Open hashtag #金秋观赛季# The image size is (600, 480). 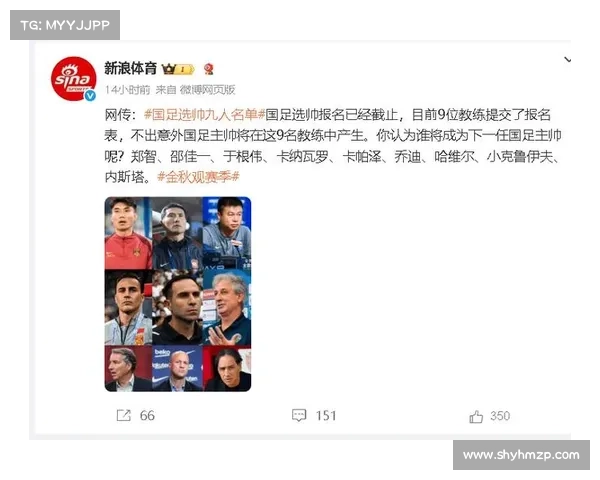click(198, 177)
